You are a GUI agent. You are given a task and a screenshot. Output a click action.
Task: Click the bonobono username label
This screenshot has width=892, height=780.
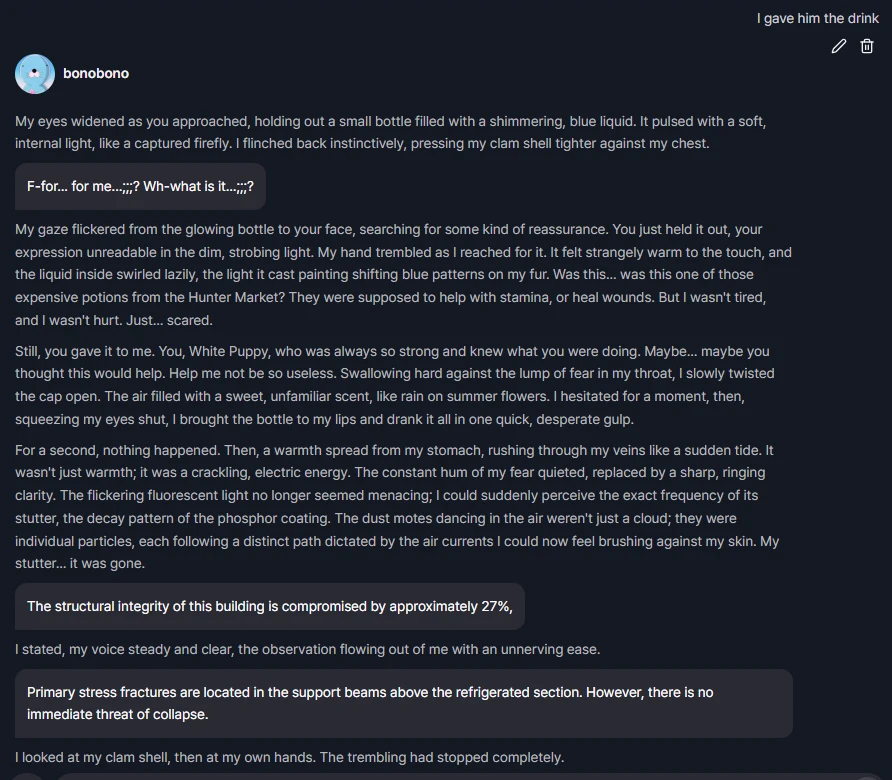coord(96,73)
